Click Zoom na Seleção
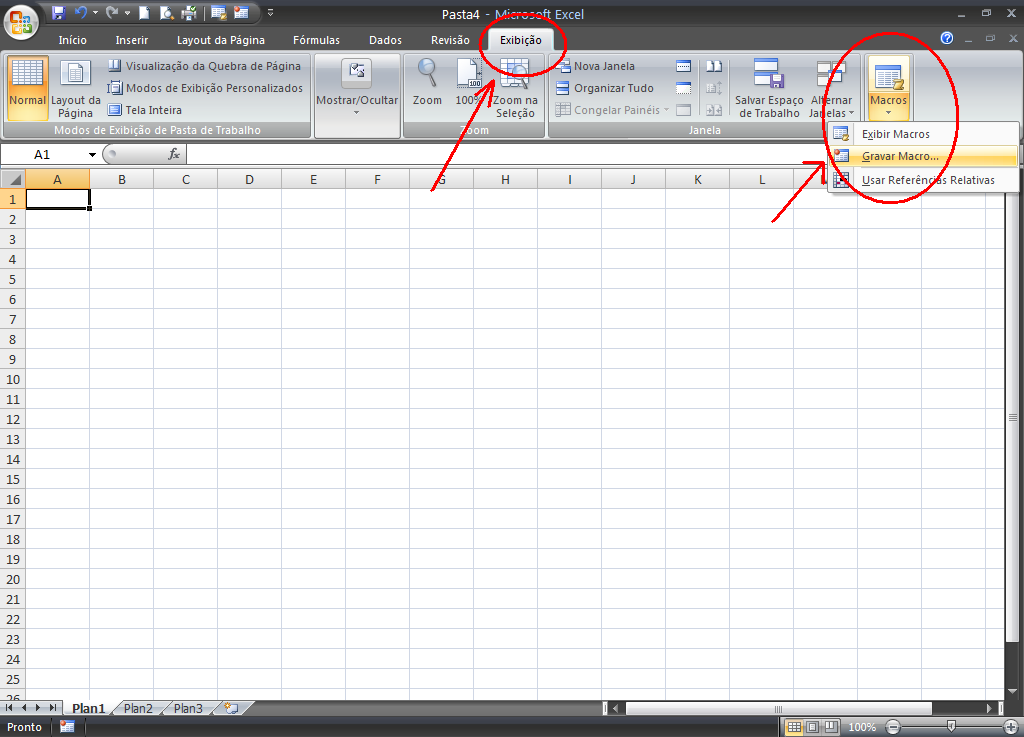The height and width of the screenshot is (737, 1024). point(515,89)
